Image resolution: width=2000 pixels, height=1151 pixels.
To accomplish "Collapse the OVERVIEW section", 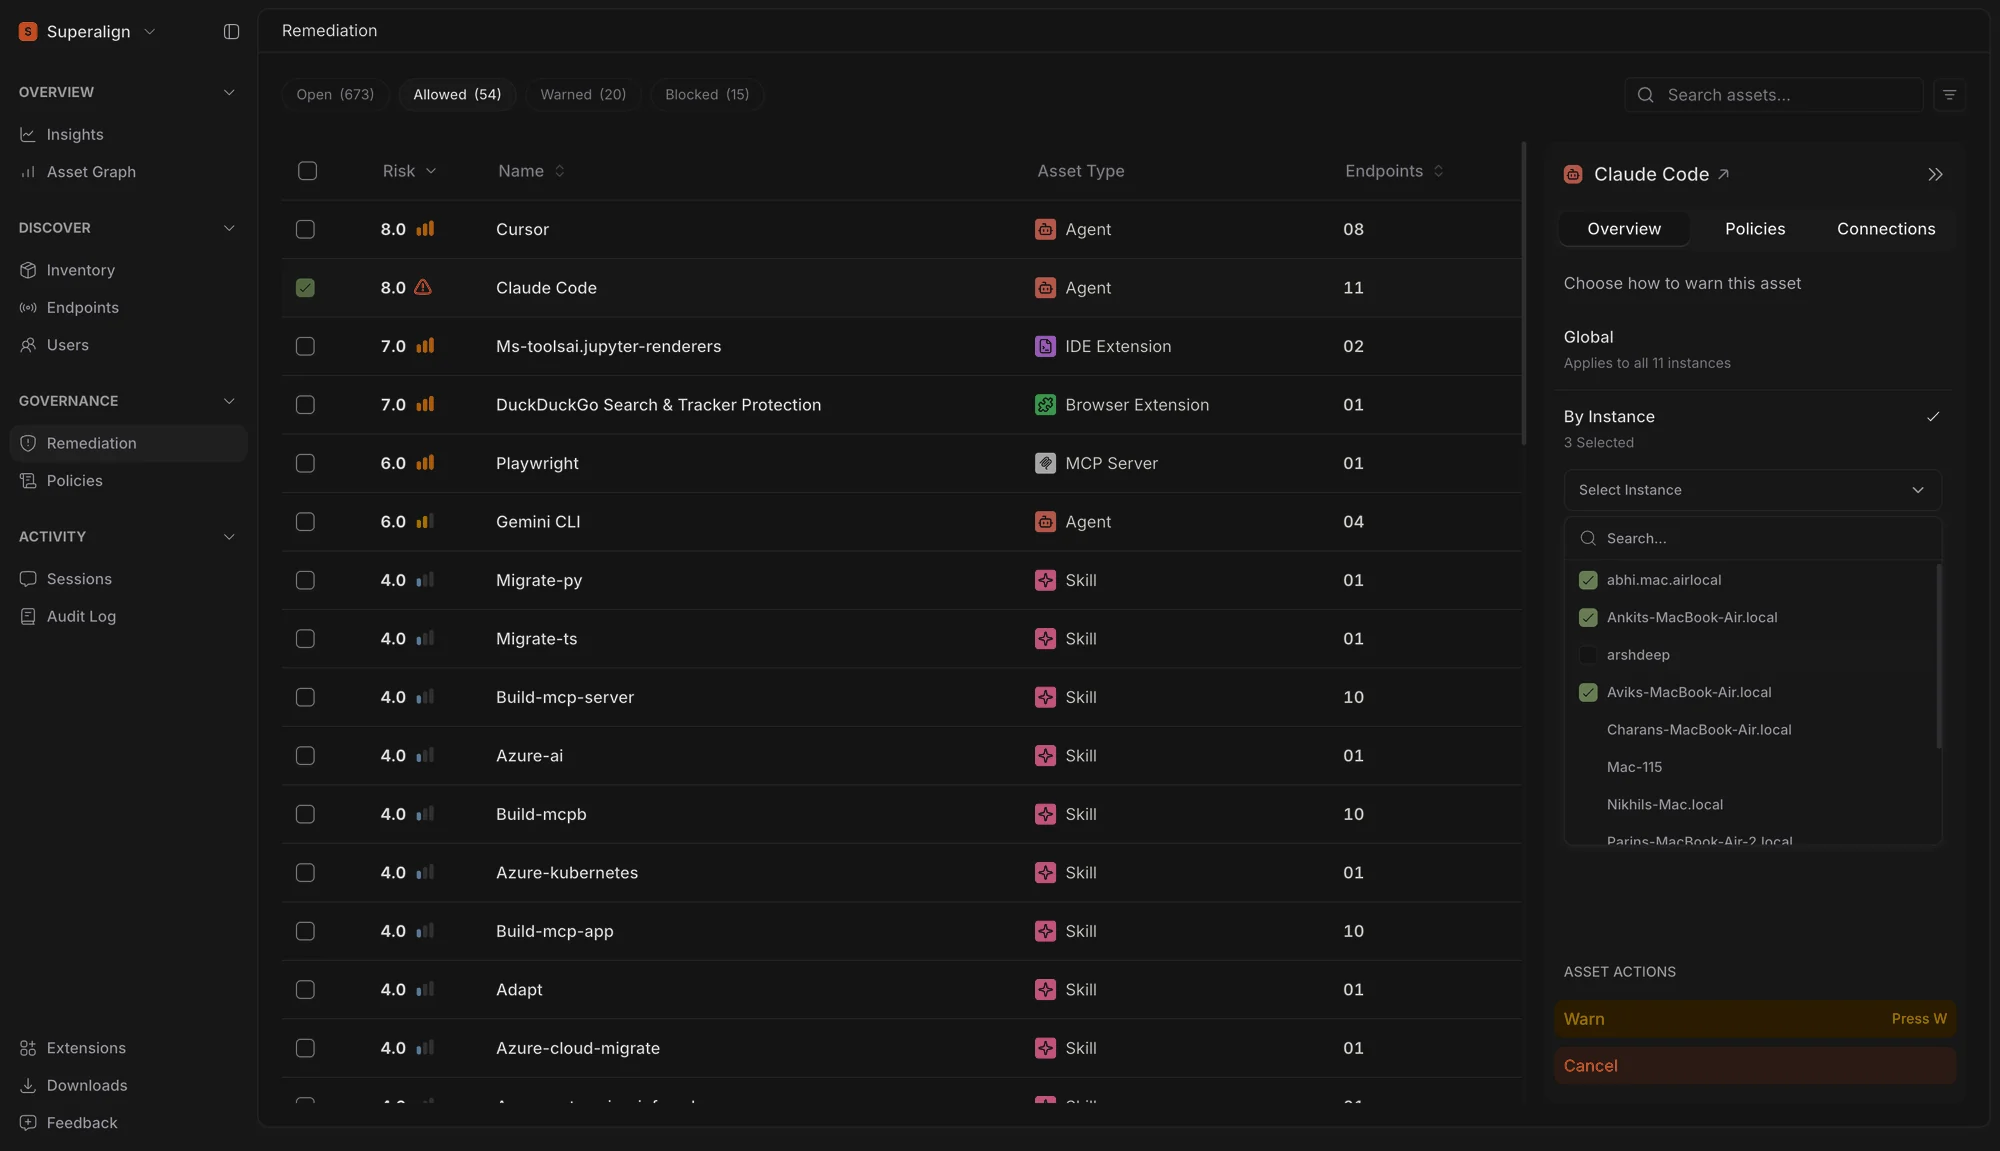I will pos(229,92).
